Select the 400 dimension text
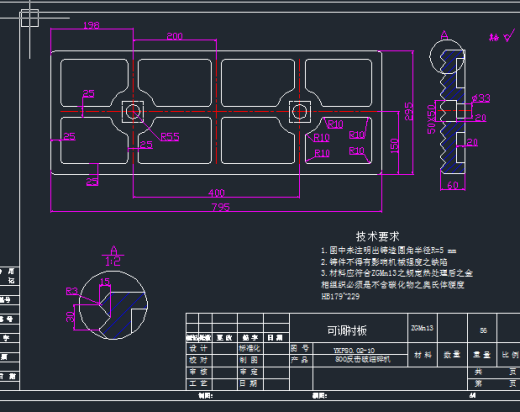Image resolution: width=520 pixels, height=412 pixels. (x=217, y=193)
